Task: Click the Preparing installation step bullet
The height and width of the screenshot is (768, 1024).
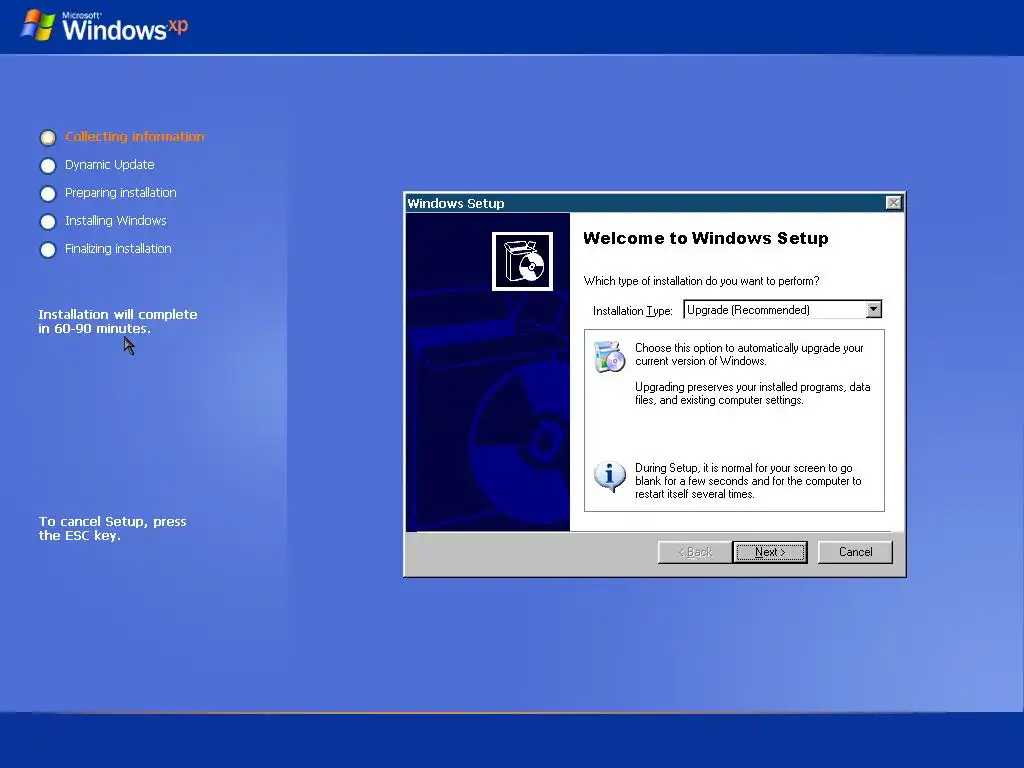Action: click(x=48, y=193)
